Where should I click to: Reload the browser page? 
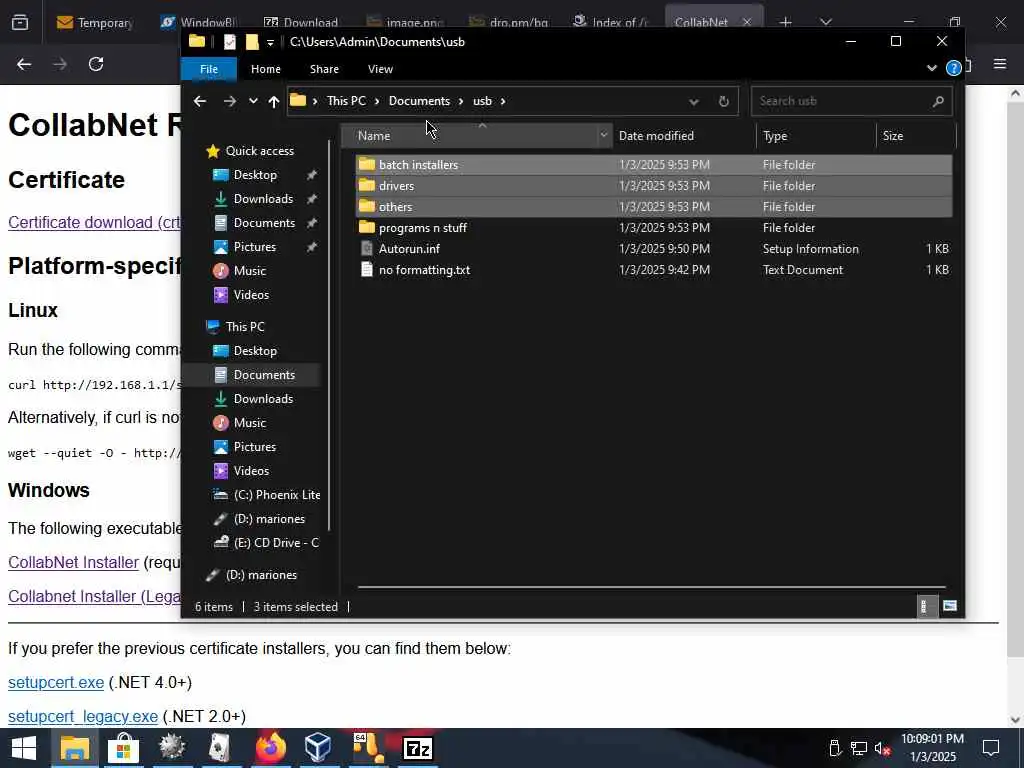tap(96, 64)
